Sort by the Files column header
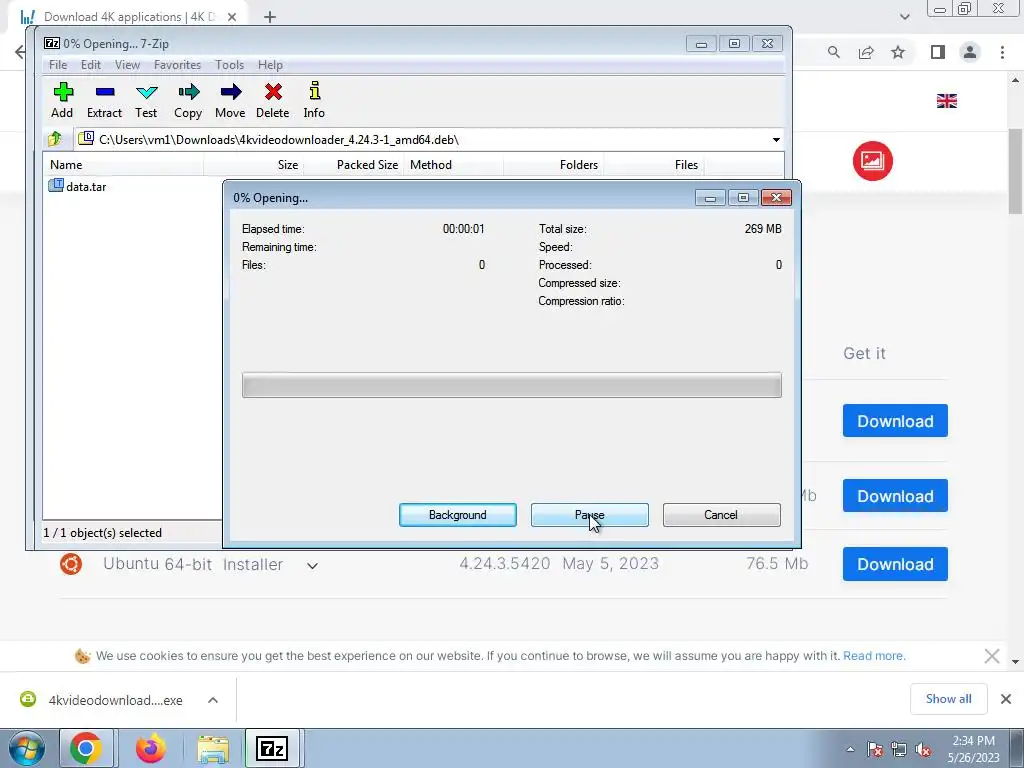This screenshot has height=768, width=1024. pos(653,165)
